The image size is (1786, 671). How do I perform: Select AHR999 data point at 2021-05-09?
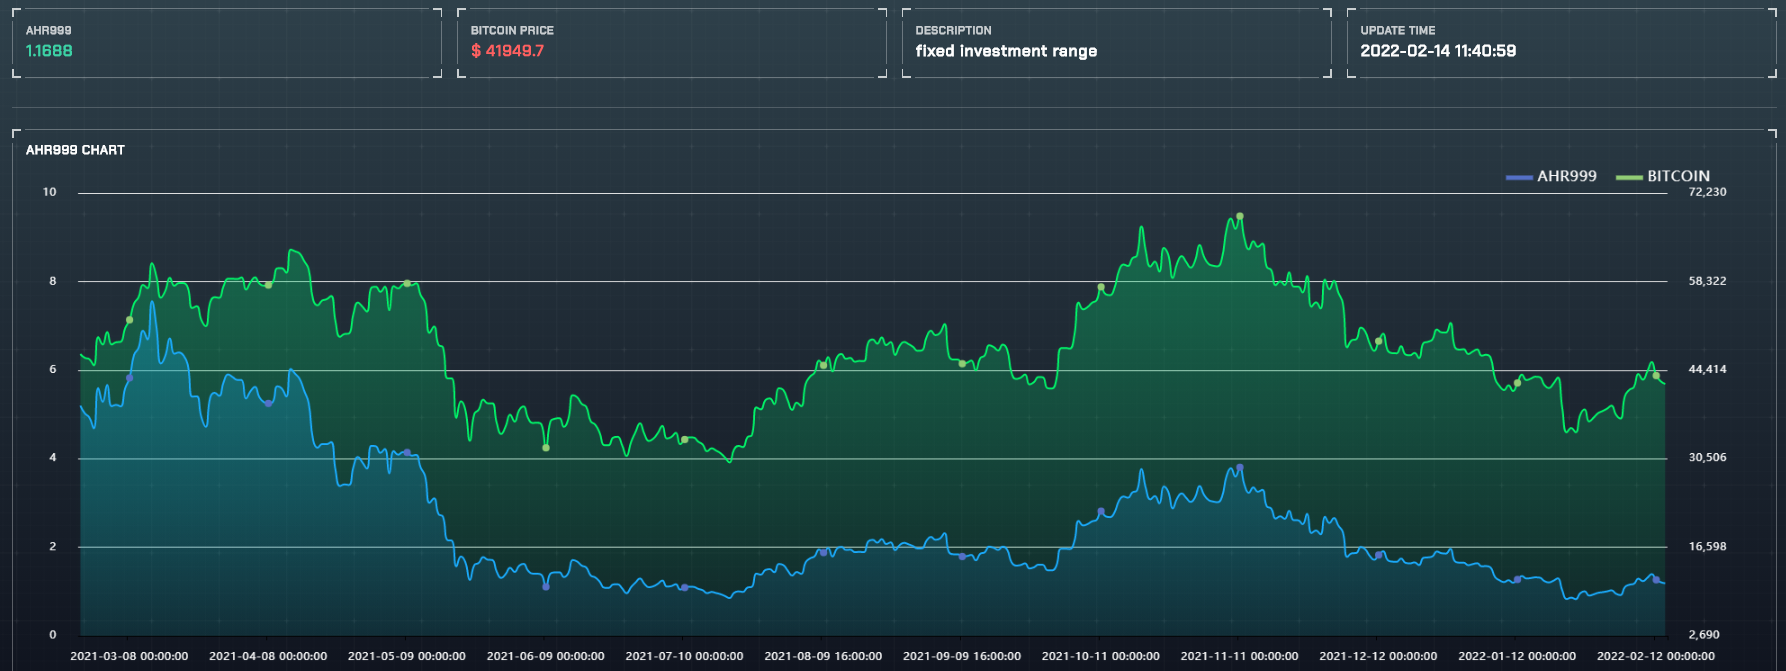click(x=407, y=453)
